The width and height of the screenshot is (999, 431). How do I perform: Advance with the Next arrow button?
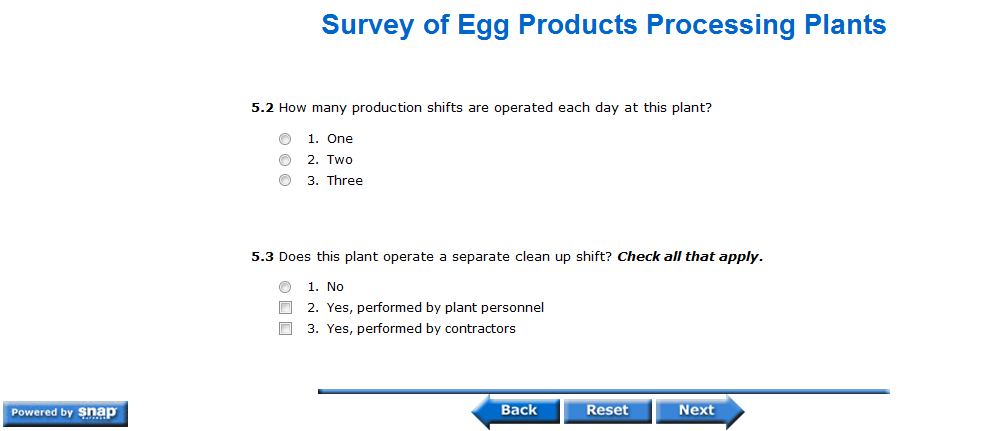(x=700, y=410)
